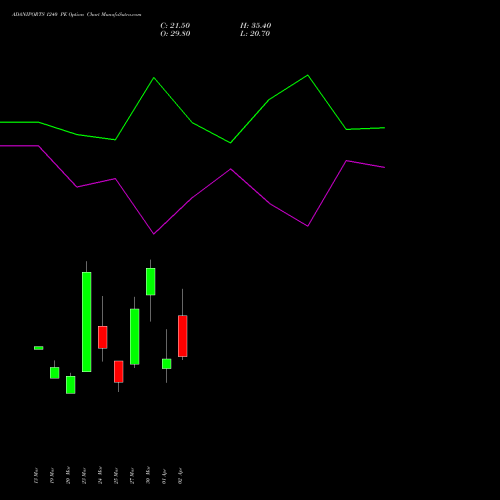Click the tall green candle for 23 Mar

(x=87, y=322)
